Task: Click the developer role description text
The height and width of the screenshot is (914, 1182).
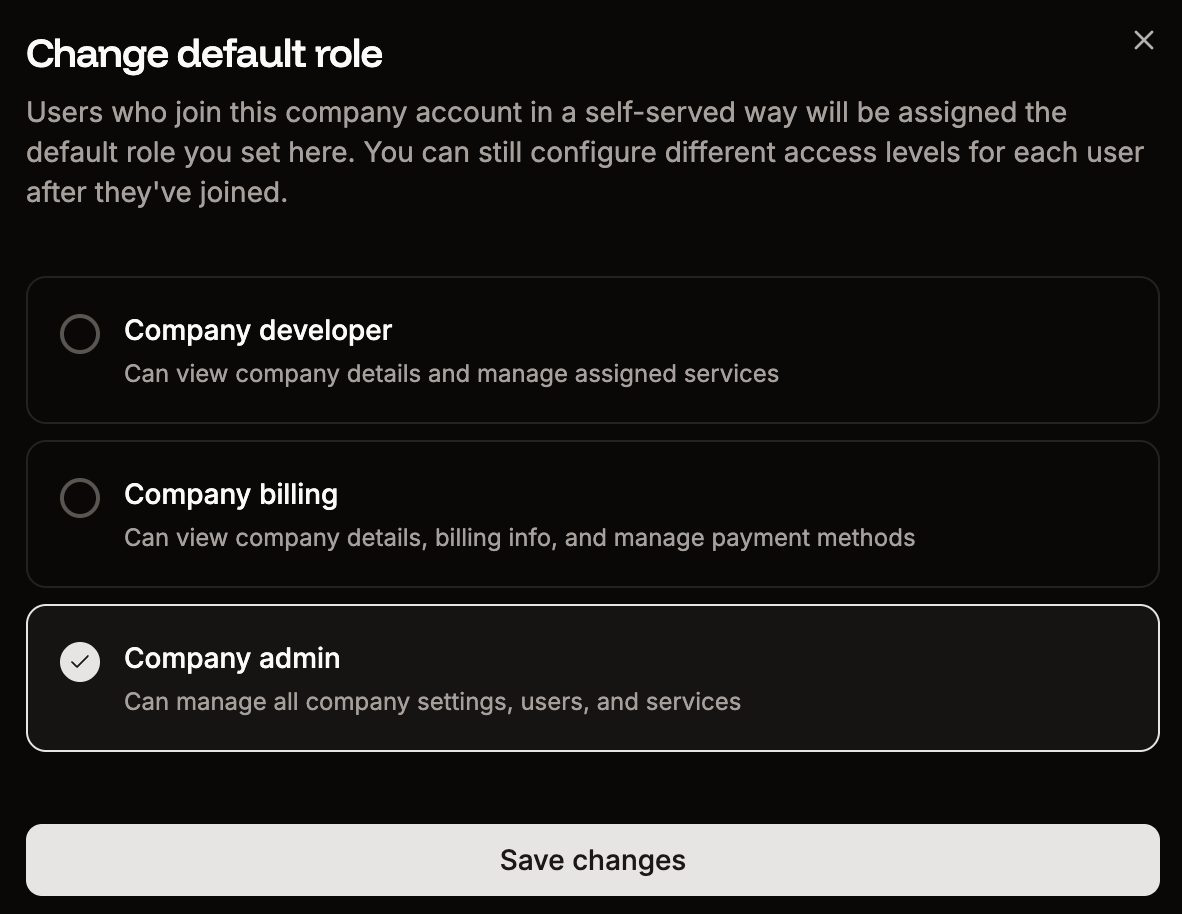Action: click(x=450, y=373)
